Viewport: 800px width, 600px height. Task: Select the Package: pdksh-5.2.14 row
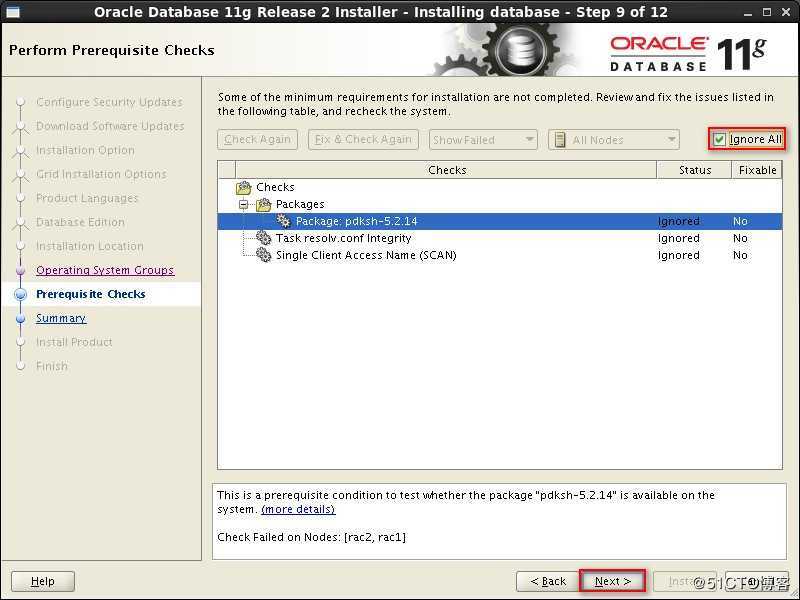[x=499, y=221]
